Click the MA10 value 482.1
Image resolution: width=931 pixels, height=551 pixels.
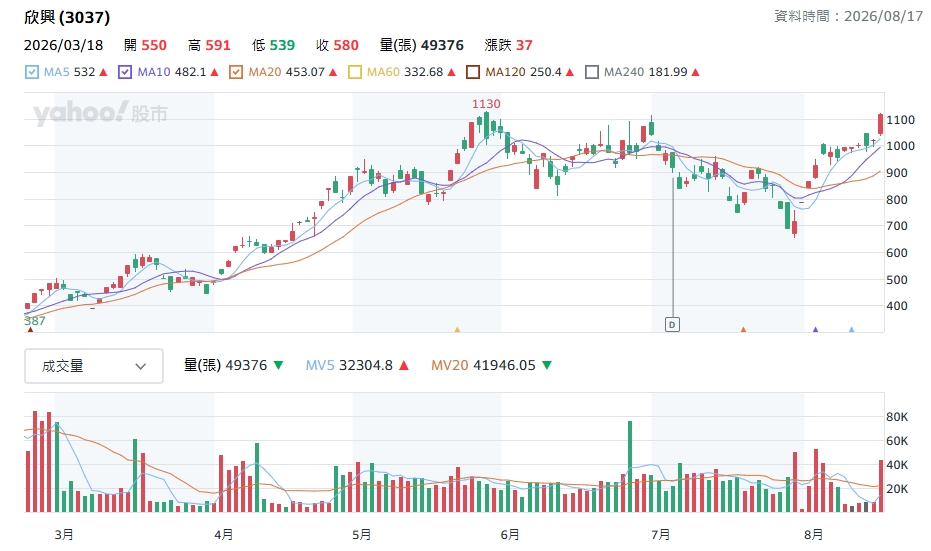coord(191,72)
